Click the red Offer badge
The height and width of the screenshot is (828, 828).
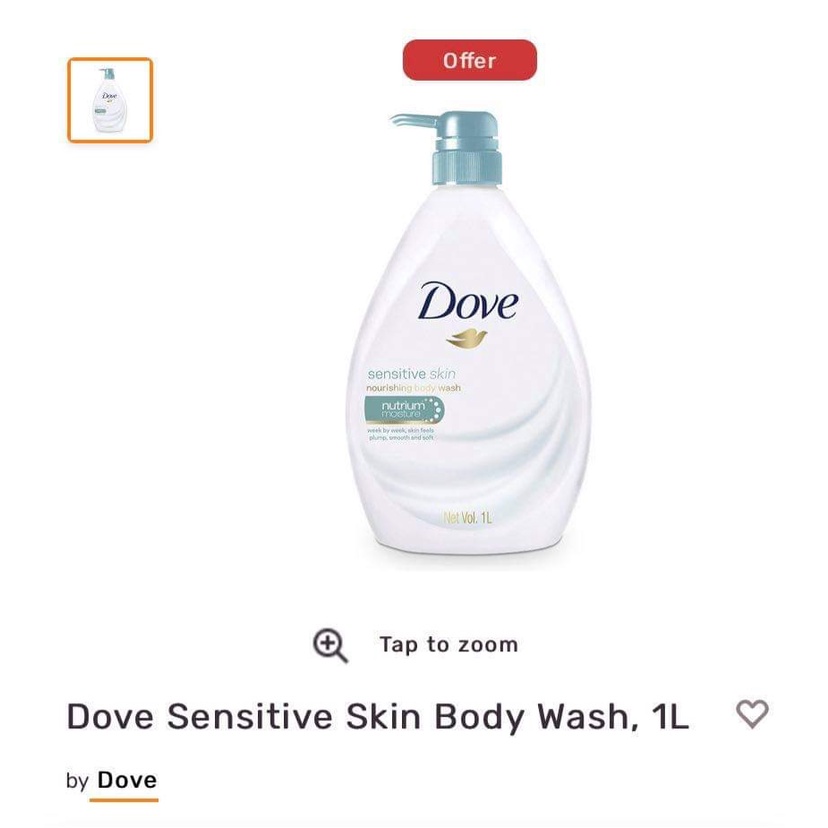click(469, 60)
